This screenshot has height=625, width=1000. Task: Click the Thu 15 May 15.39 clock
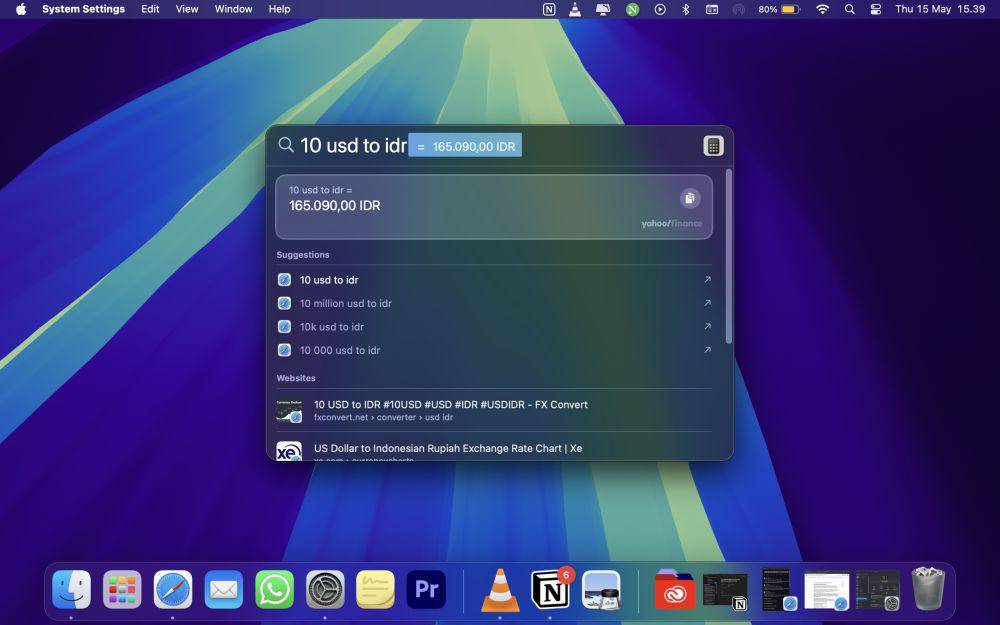coord(940,9)
